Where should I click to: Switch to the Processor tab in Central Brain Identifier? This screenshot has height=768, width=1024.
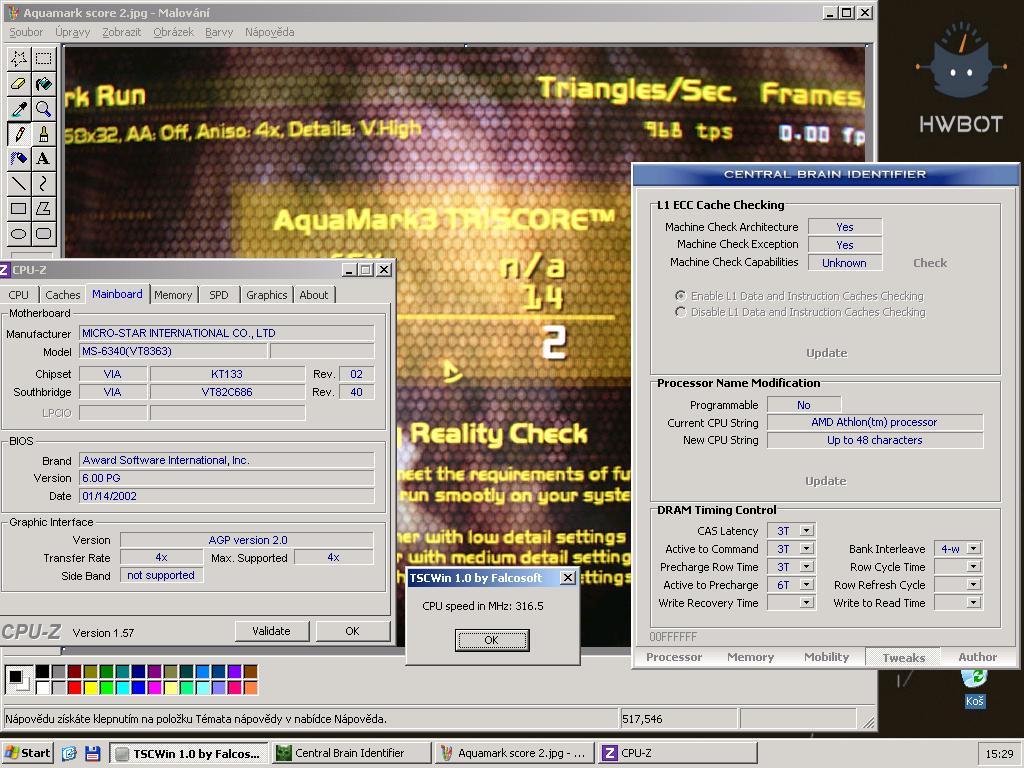(674, 657)
